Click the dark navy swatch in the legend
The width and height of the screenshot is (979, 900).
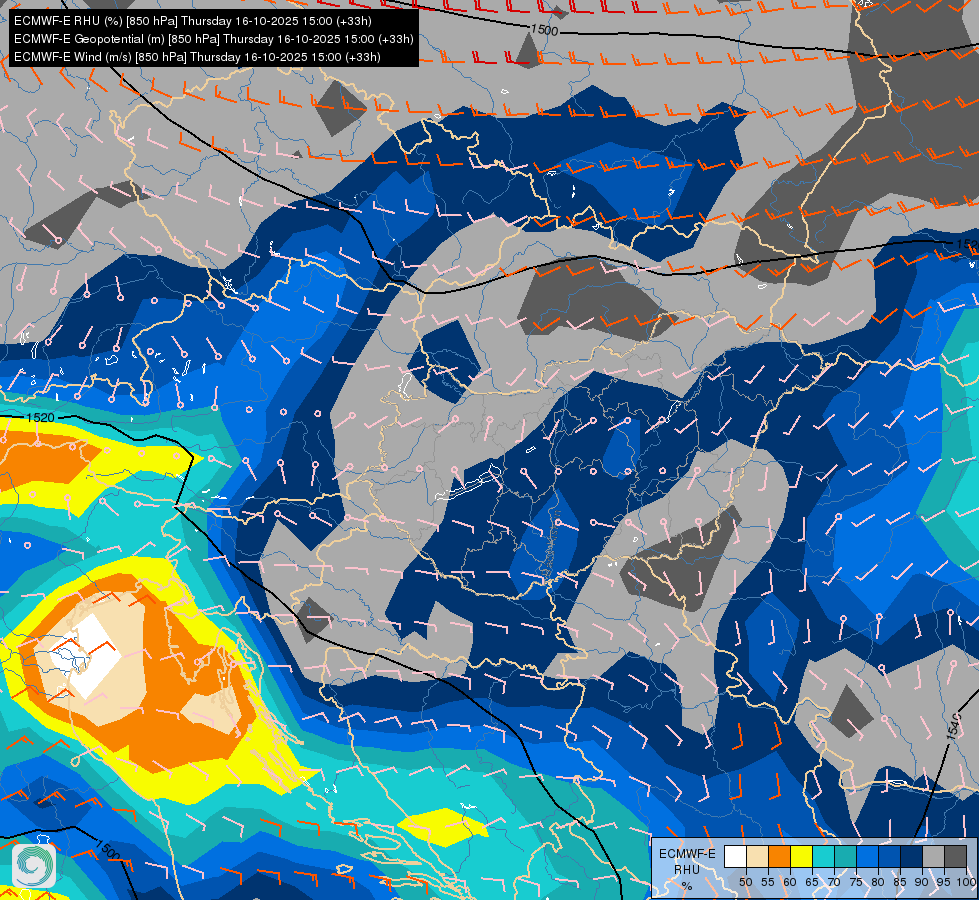912,856
